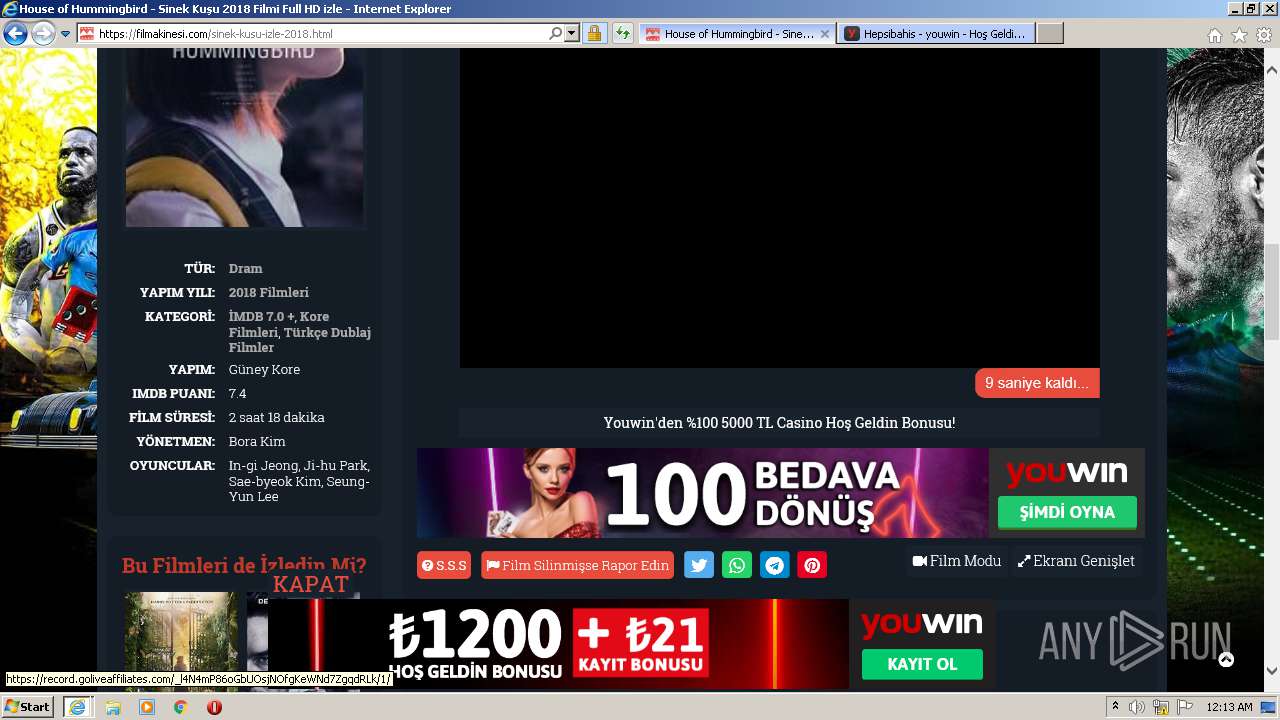Screen dimensions: 1280x720
Task: Click the scrollbar up arrow
Action: pyautogui.click(x=1272, y=71)
